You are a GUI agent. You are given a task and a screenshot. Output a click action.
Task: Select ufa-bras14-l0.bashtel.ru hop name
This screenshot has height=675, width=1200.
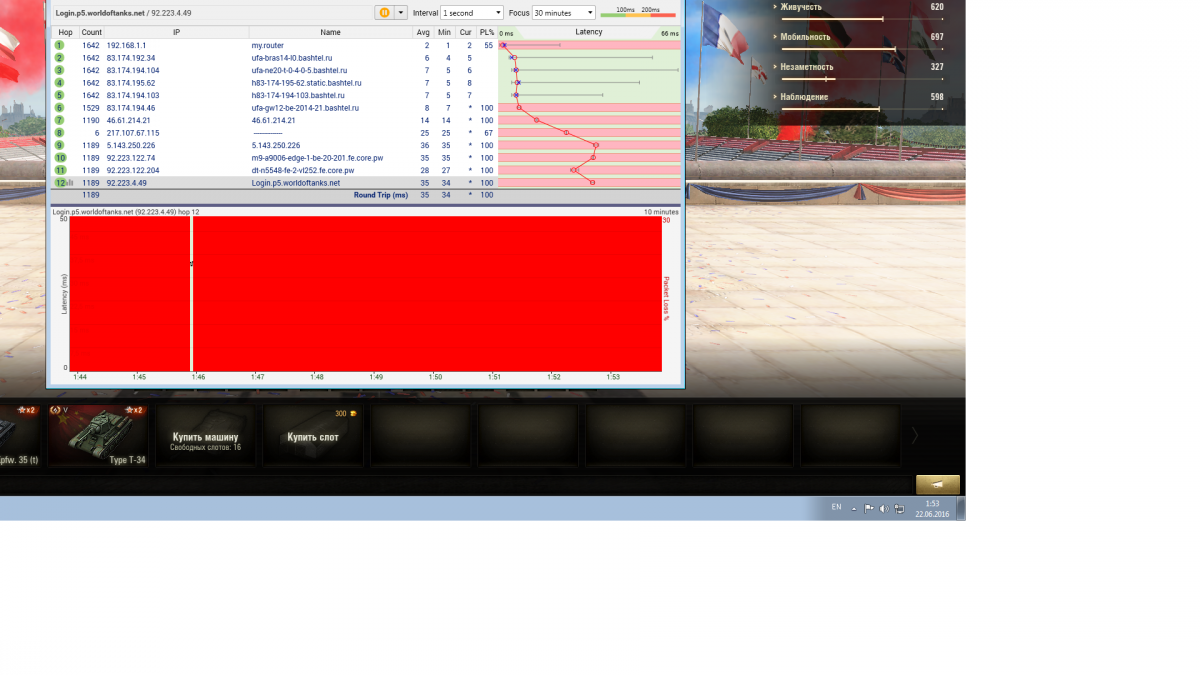[293, 58]
